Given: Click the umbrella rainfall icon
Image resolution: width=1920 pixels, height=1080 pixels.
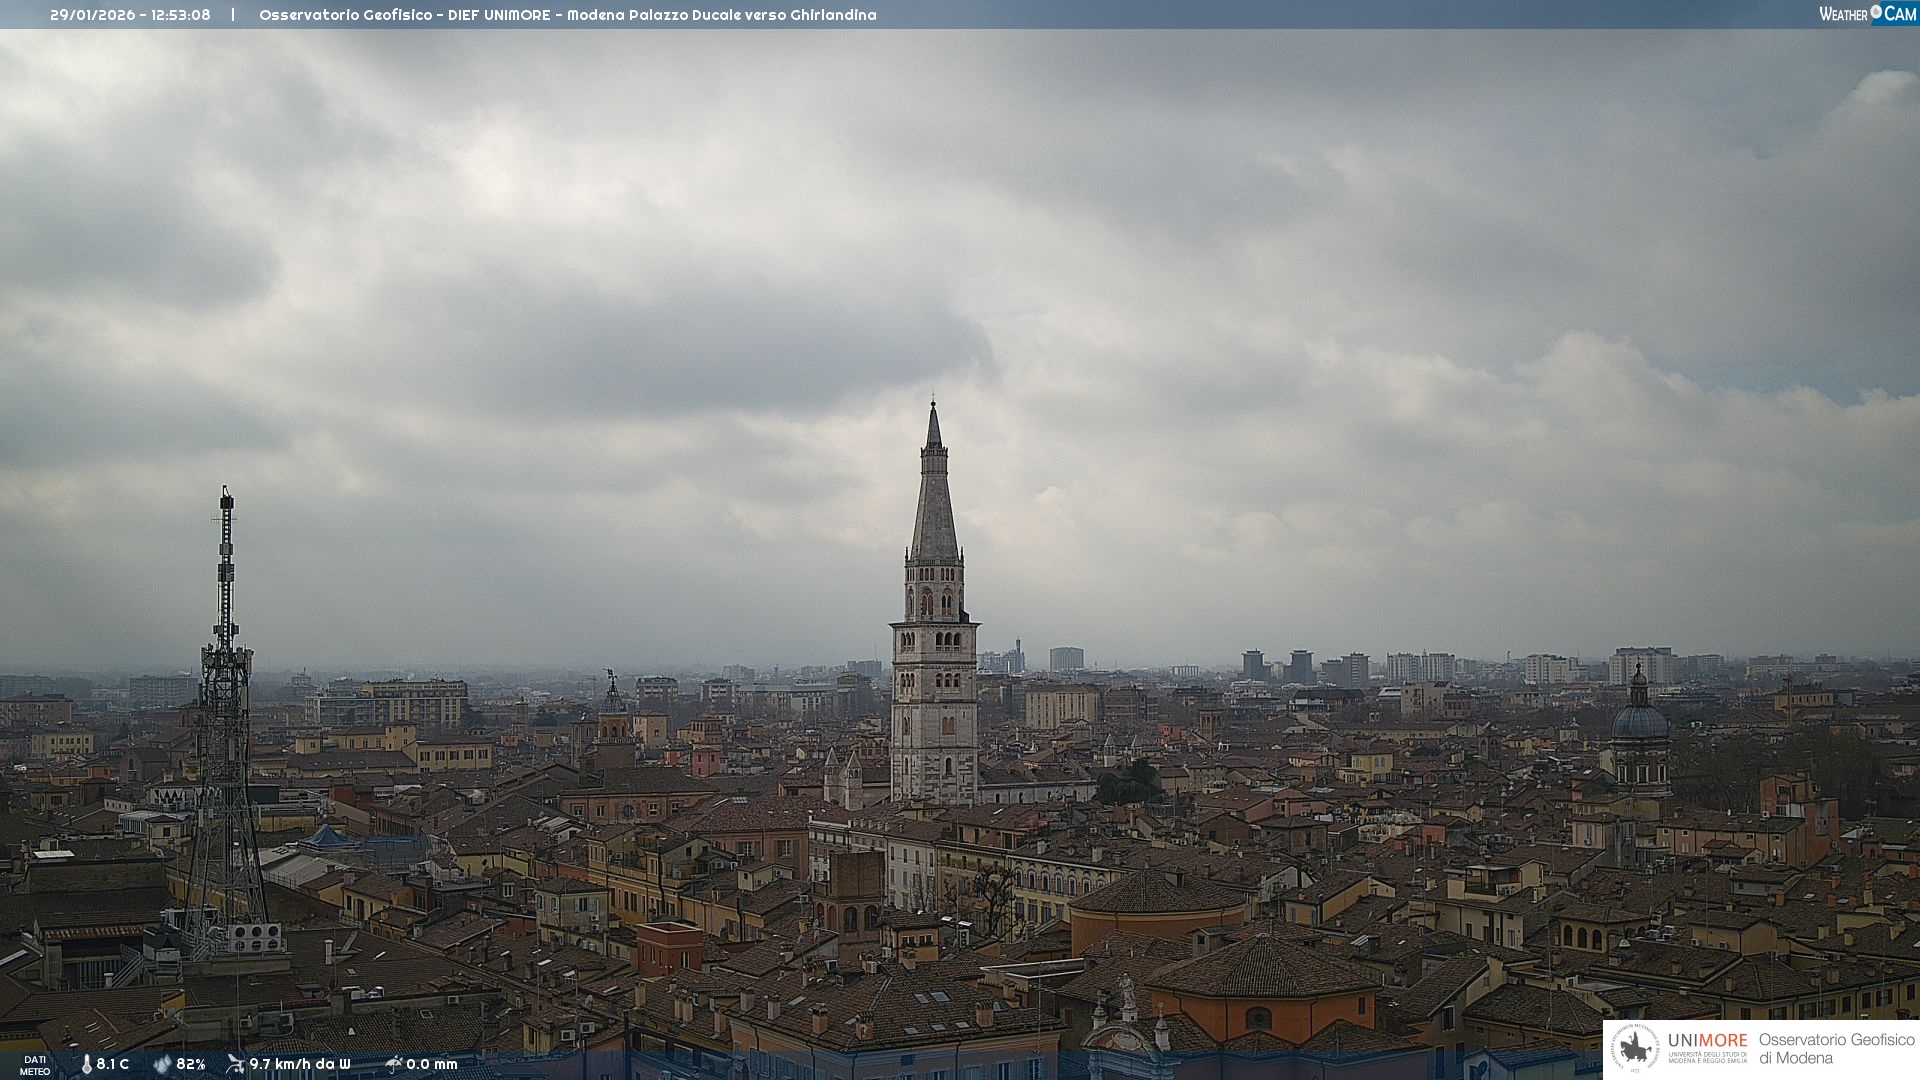Looking at the screenshot, I should pyautogui.click(x=394, y=1064).
